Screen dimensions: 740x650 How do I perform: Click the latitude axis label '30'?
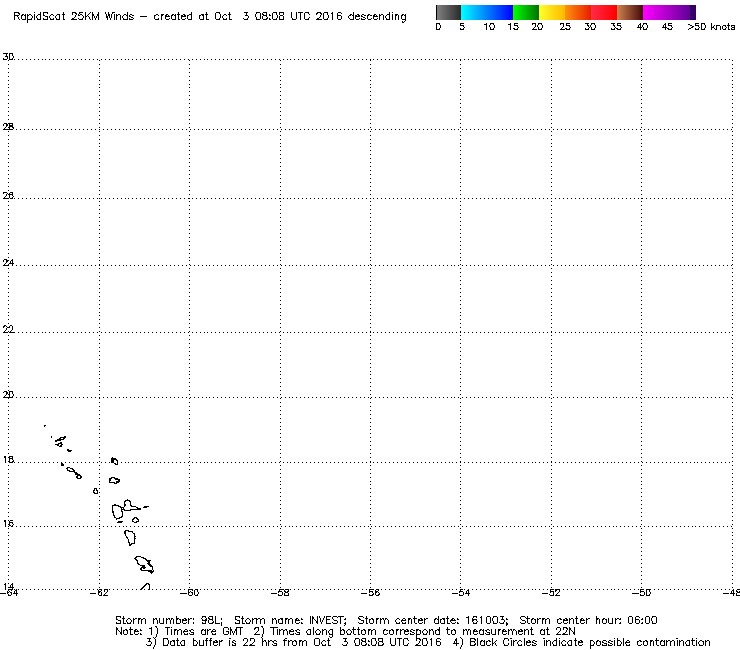pyautogui.click(x=8, y=57)
